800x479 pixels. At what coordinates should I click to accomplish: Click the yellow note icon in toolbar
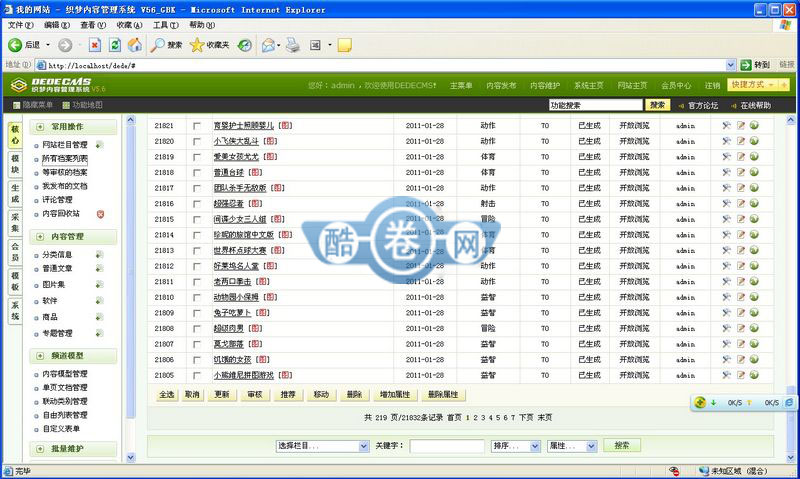point(344,45)
